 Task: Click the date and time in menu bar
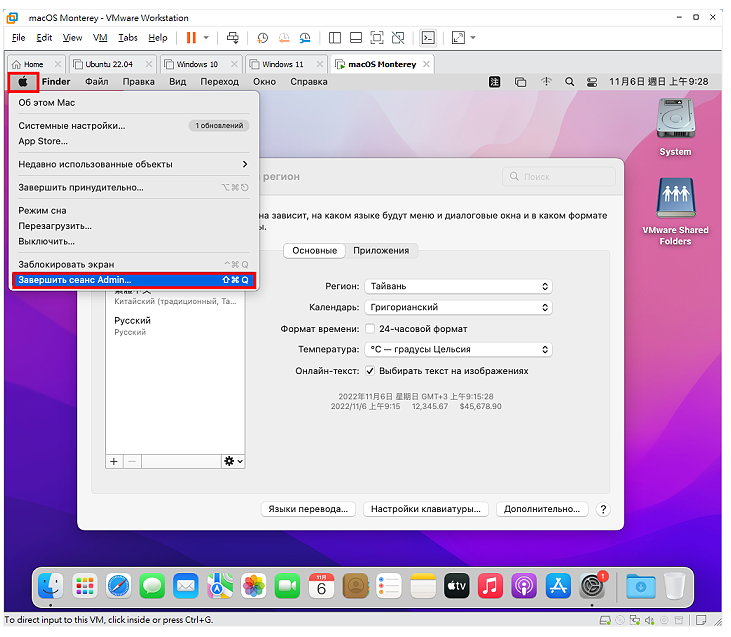pos(659,82)
